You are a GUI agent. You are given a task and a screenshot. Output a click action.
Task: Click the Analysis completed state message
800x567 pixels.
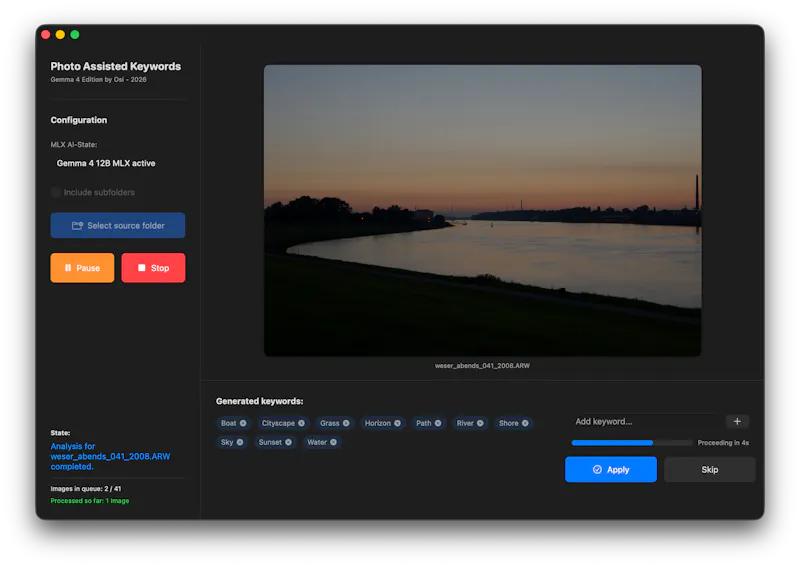click(x=110, y=456)
